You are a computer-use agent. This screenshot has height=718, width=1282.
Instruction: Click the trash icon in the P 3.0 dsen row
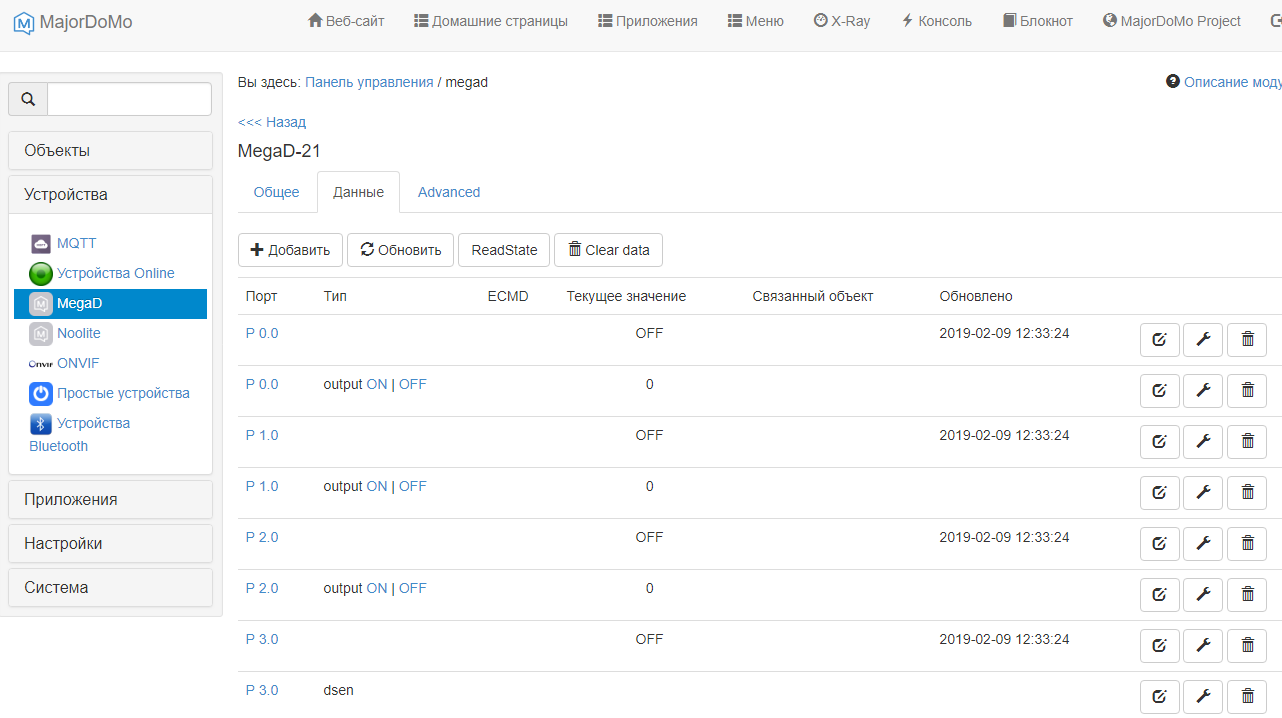click(x=1247, y=696)
